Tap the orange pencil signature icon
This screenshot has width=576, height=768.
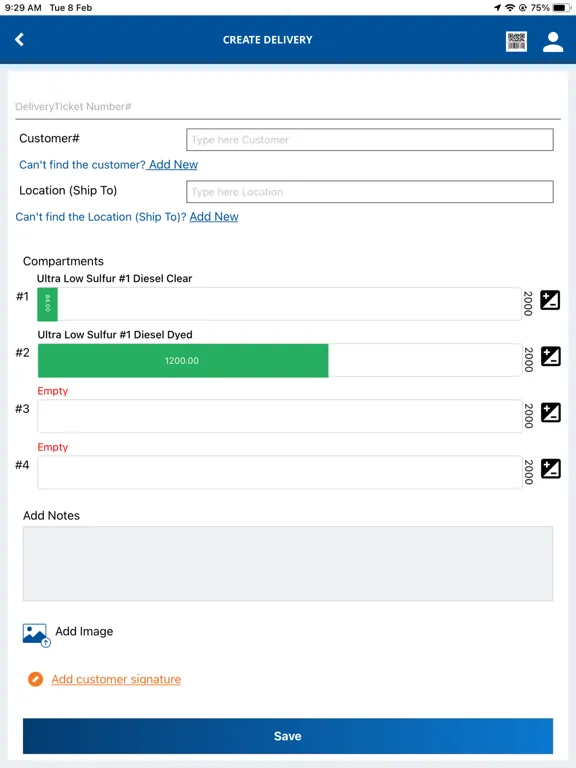(35, 679)
